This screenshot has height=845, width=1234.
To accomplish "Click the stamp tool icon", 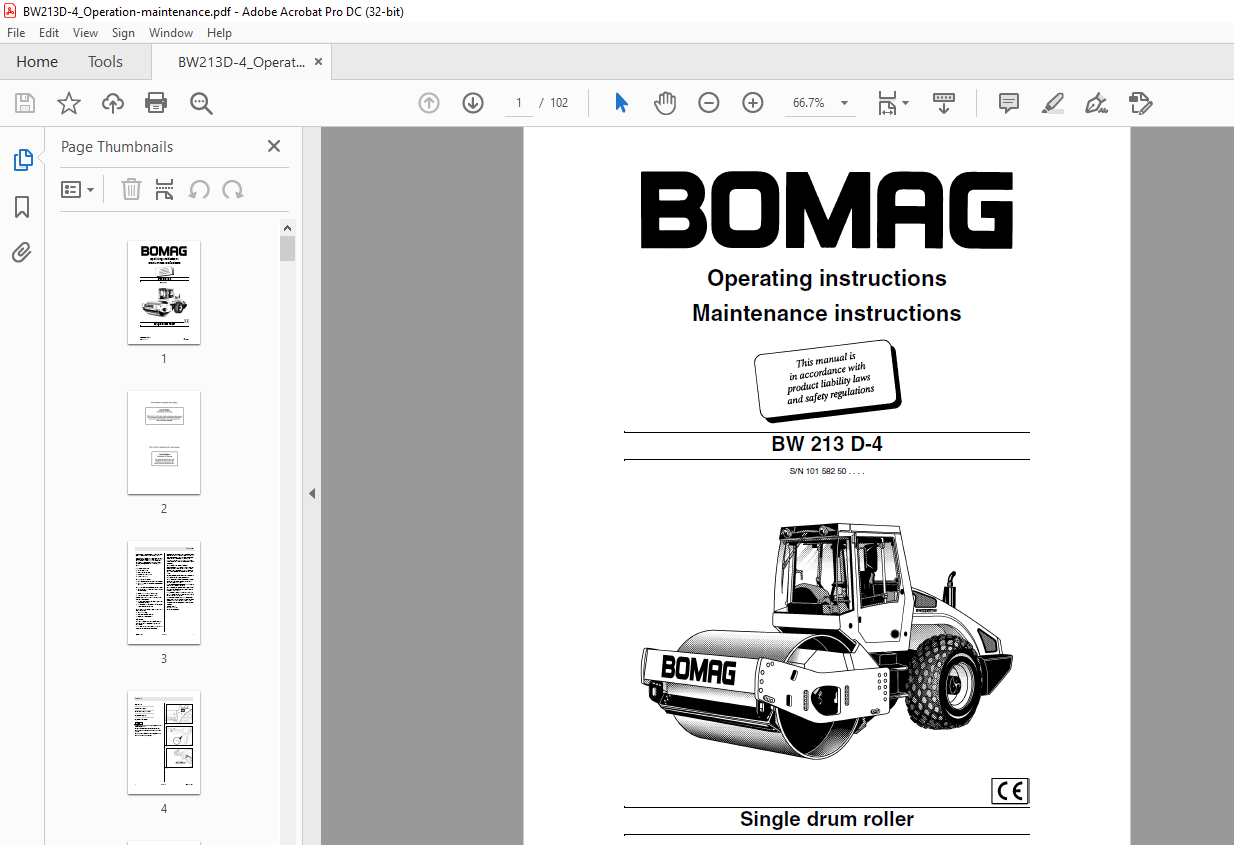I will tap(1141, 103).
